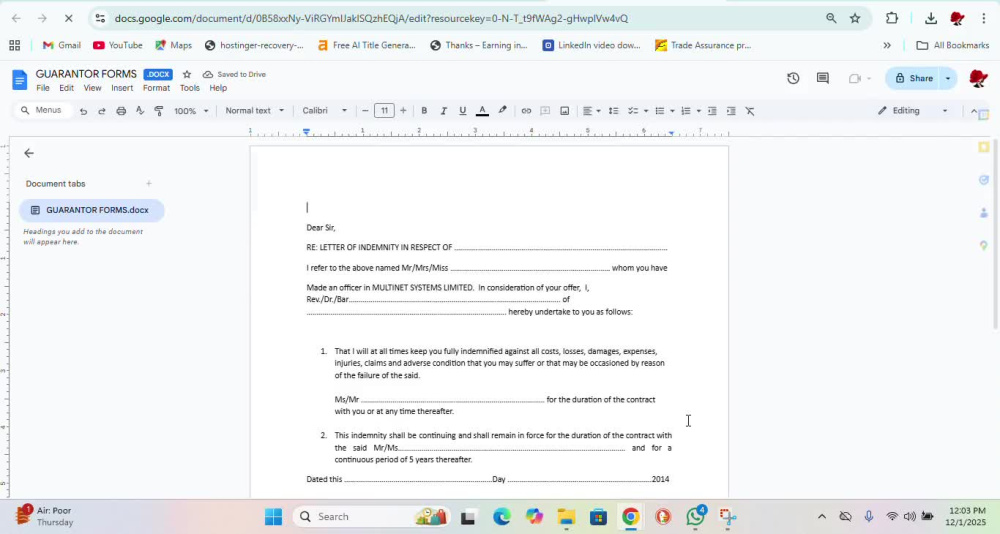Screen dimensions: 1000x534
Task: Open WhatsApp from the taskbar
Action: pyautogui.click(x=696, y=516)
